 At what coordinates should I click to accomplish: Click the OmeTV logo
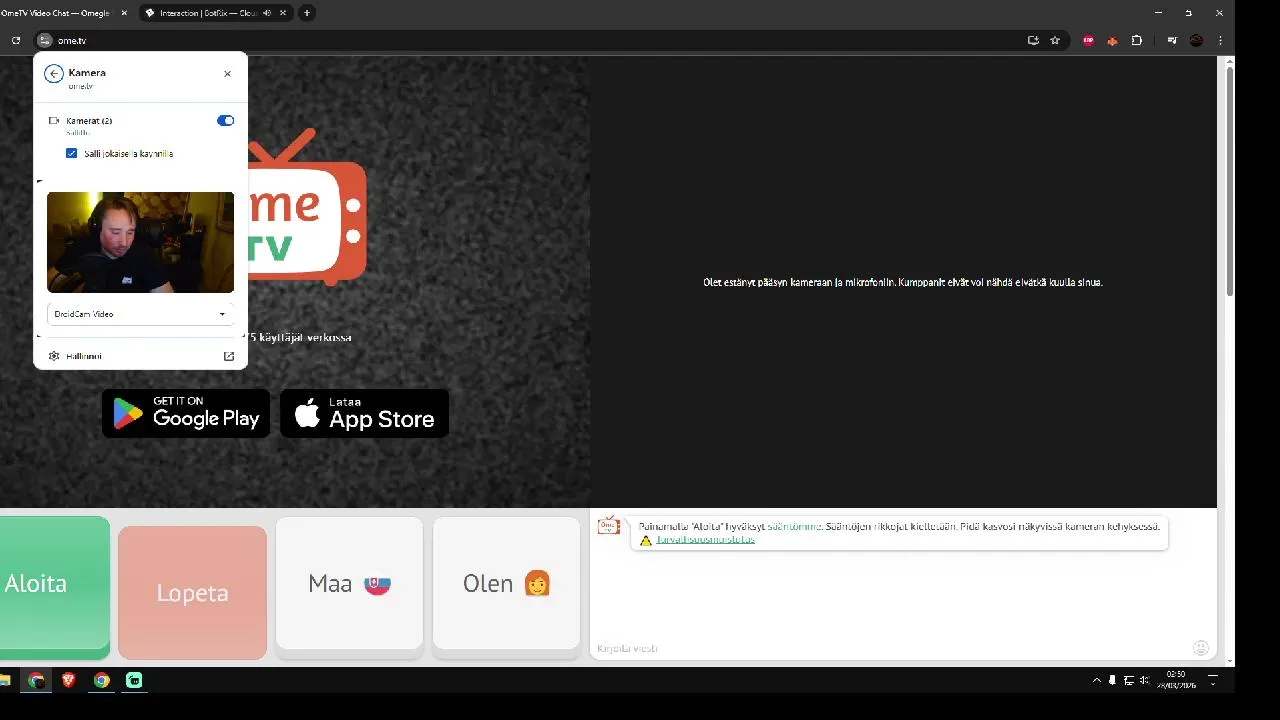pos(306,208)
